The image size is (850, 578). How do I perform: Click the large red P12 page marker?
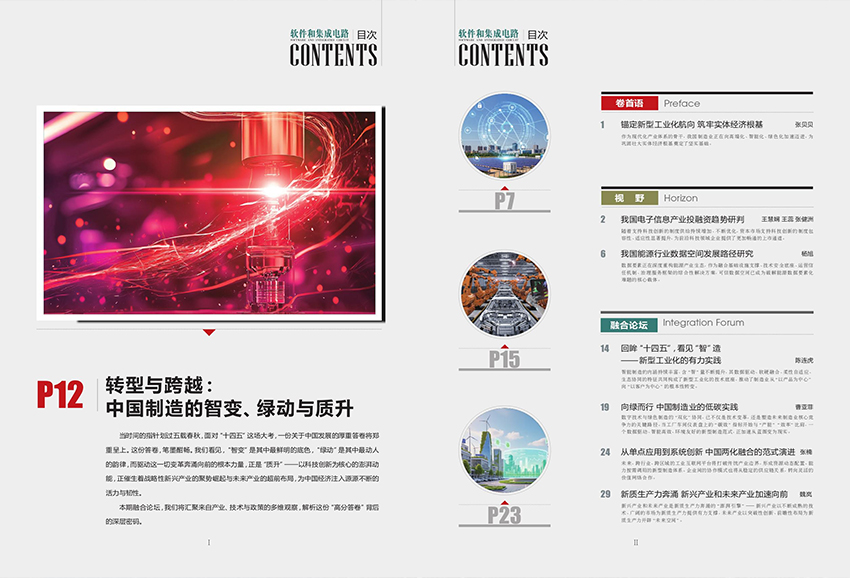(60, 395)
